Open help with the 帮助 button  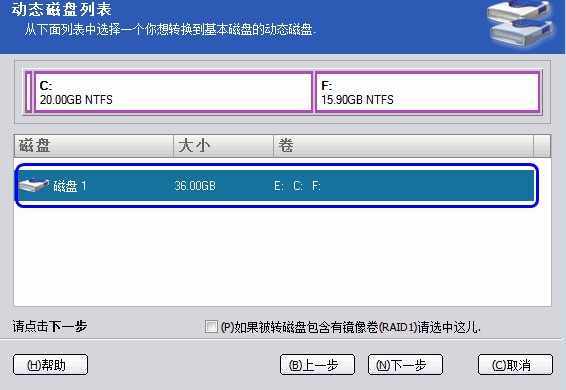(50, 365)
